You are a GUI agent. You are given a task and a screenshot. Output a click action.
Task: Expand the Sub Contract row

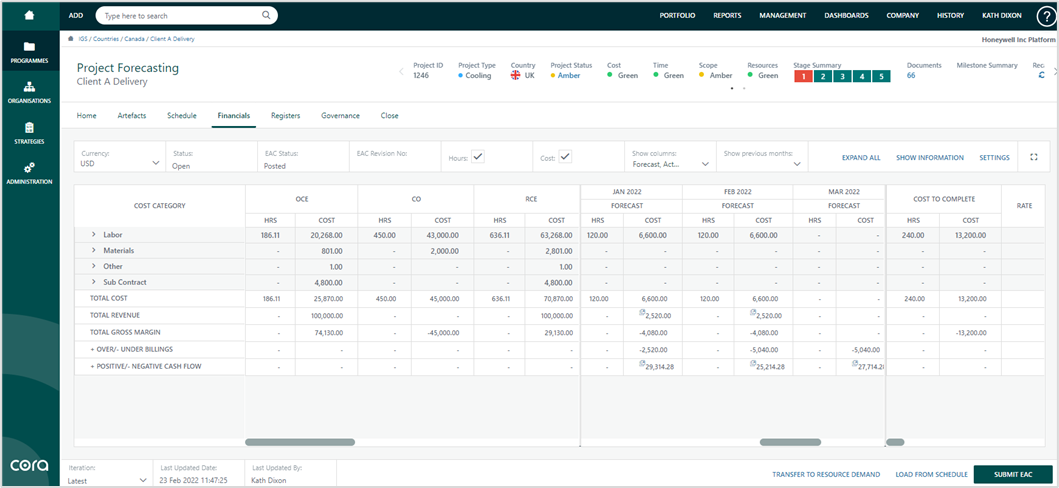[x=94, y=282]
